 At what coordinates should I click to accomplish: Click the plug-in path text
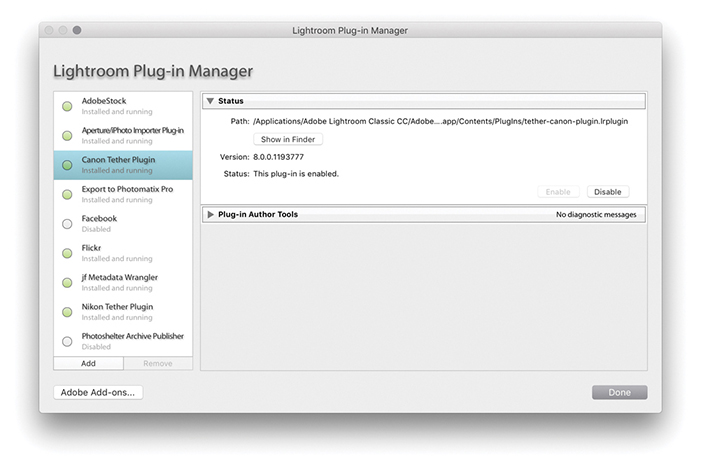(x=440, y=121)
